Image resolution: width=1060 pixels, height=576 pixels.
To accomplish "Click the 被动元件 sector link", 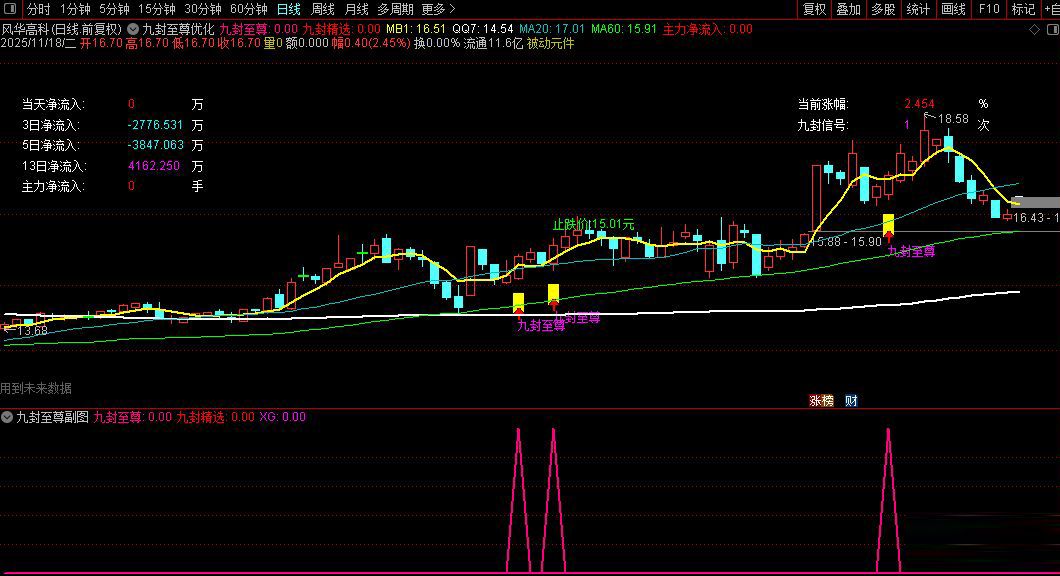I will [x=550, y=43].
